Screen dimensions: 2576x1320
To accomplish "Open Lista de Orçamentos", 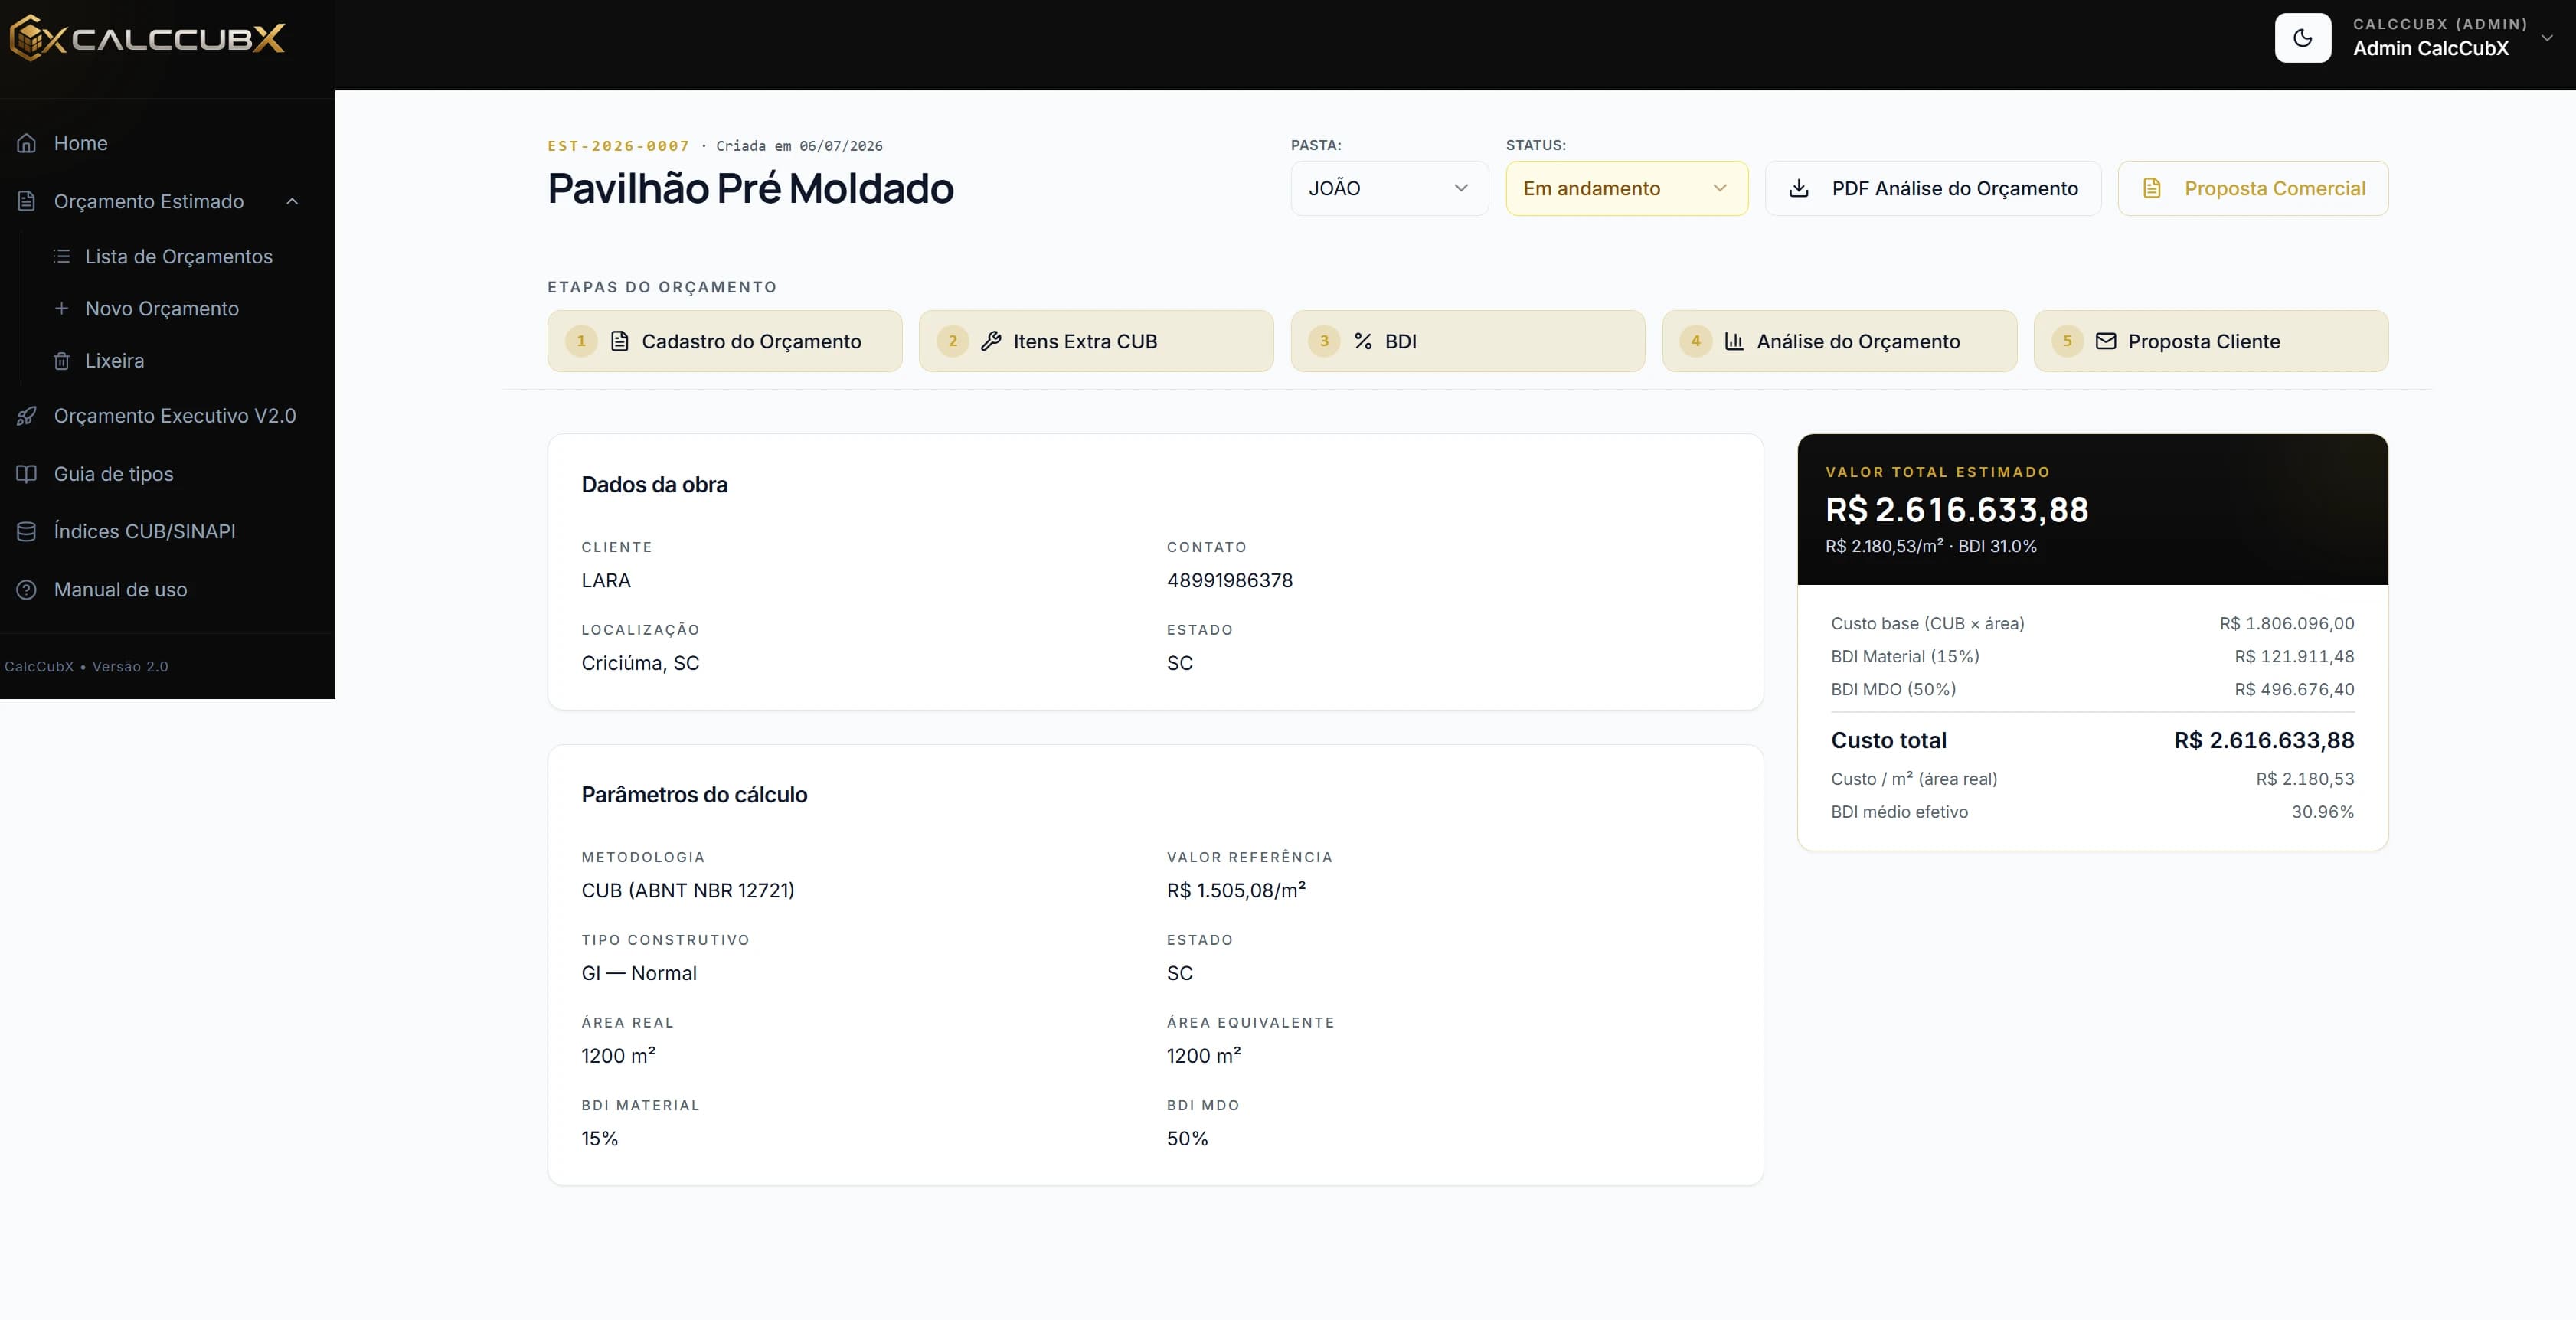I will click(x=179, y=256).
